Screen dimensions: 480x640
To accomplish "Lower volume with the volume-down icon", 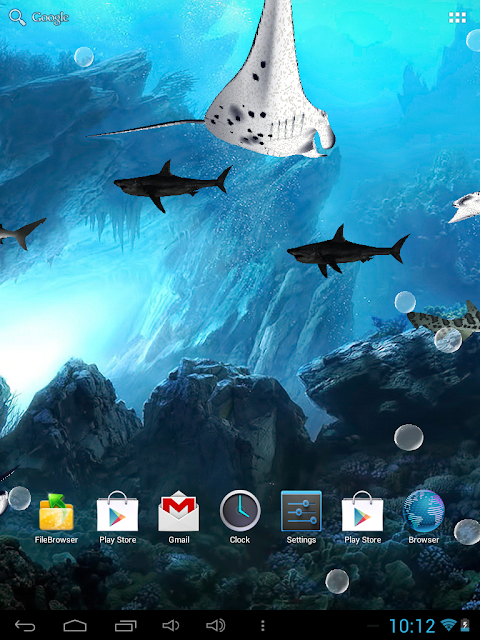I will (171, 625).
